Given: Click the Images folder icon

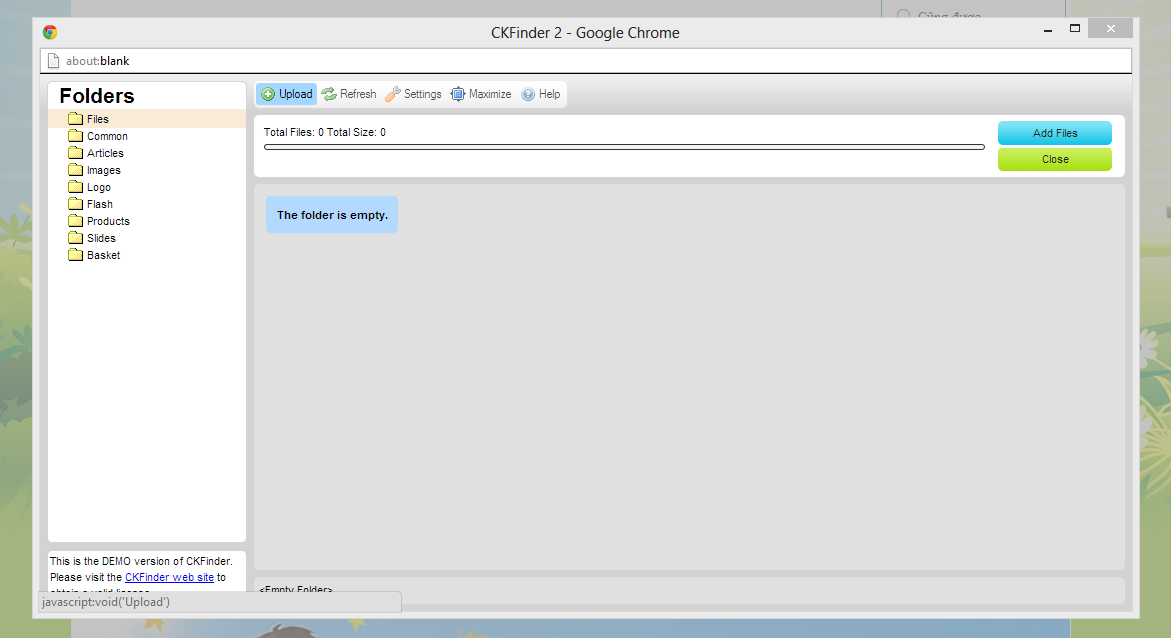Looking at the screenshot, I should (75, 170).
